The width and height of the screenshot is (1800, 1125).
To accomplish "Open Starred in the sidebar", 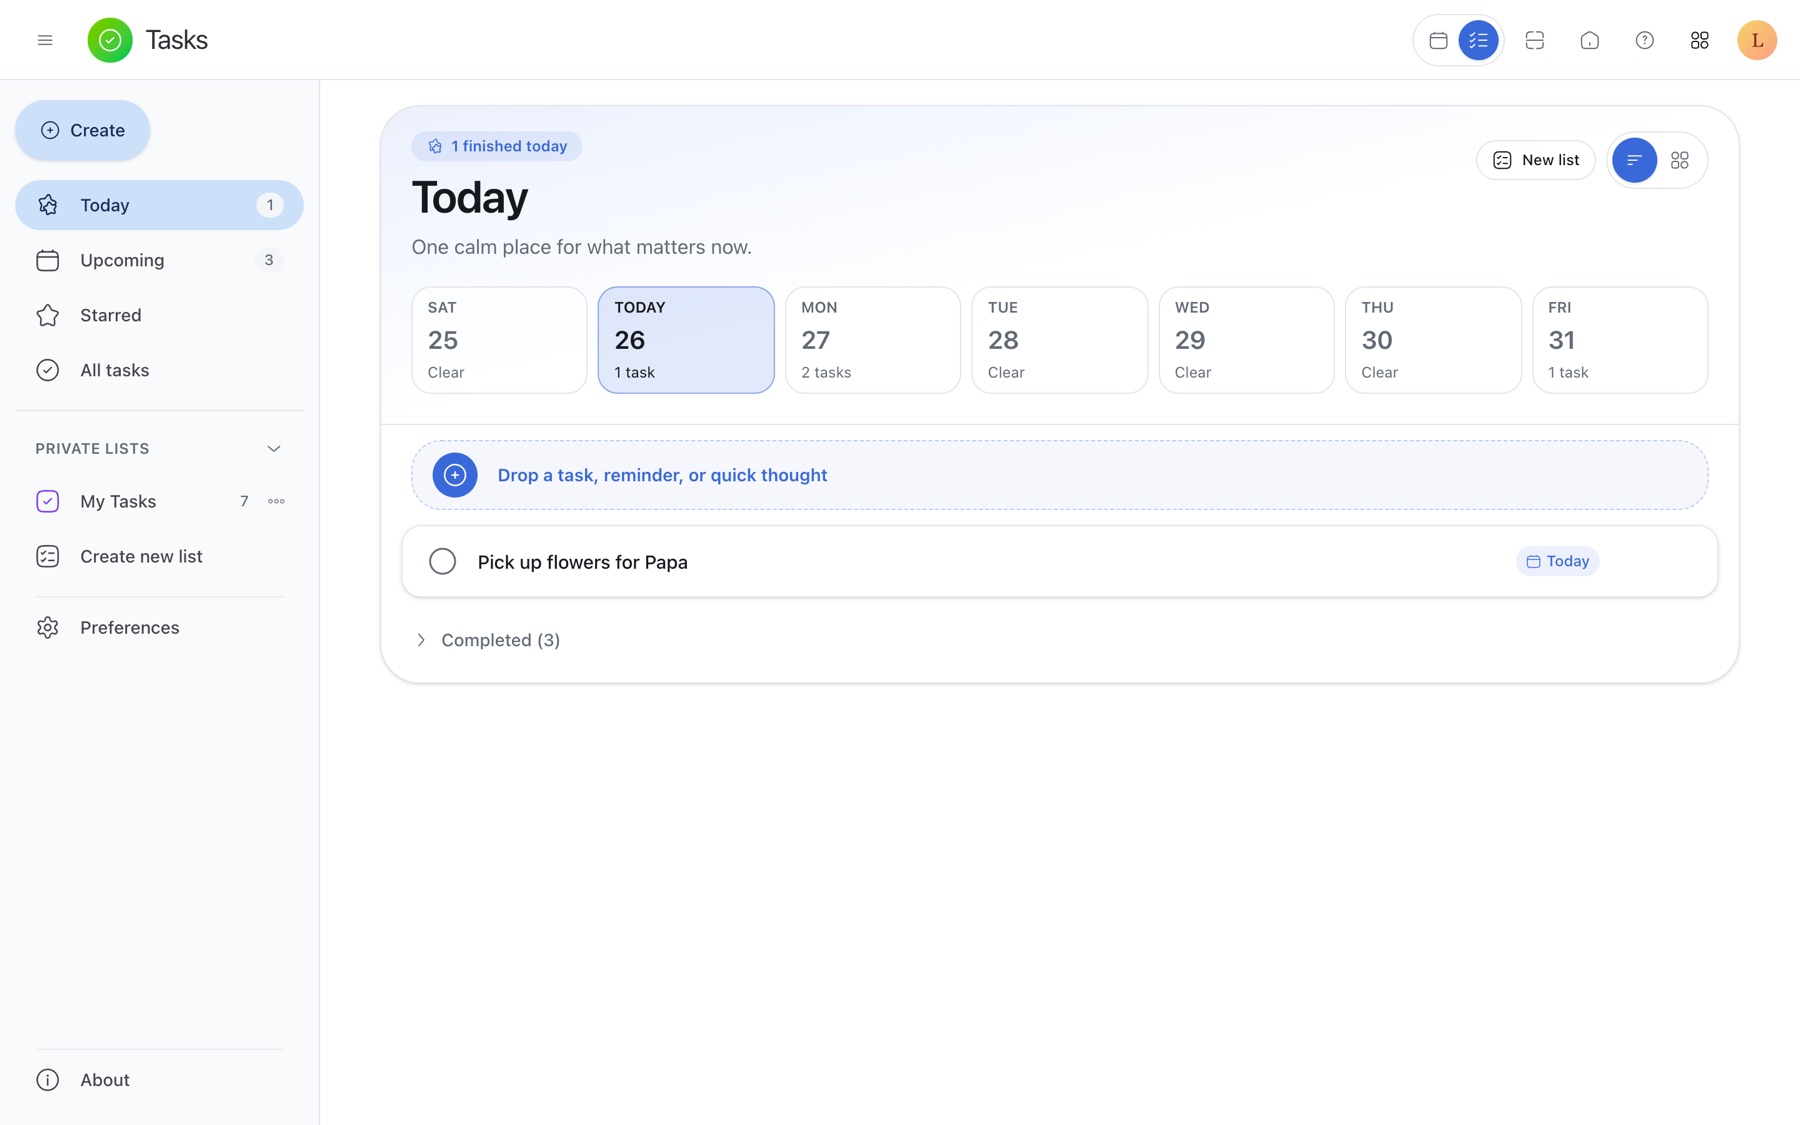I will click(x=159, y=315).
